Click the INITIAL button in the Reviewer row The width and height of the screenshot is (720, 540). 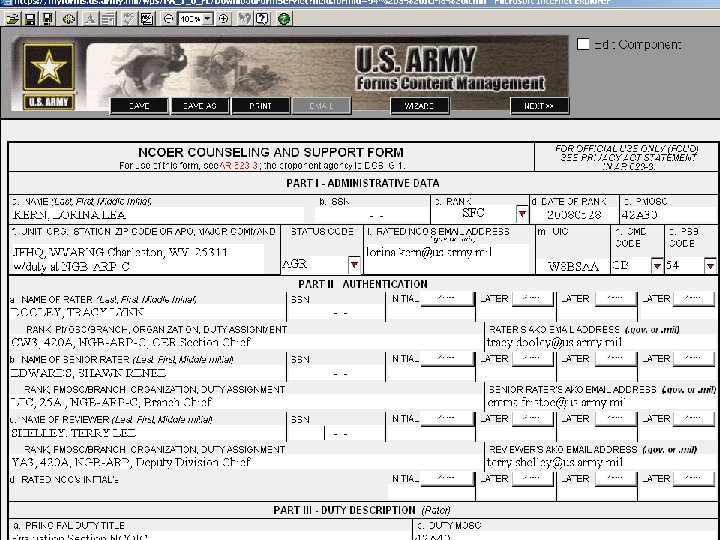[447, 419]
